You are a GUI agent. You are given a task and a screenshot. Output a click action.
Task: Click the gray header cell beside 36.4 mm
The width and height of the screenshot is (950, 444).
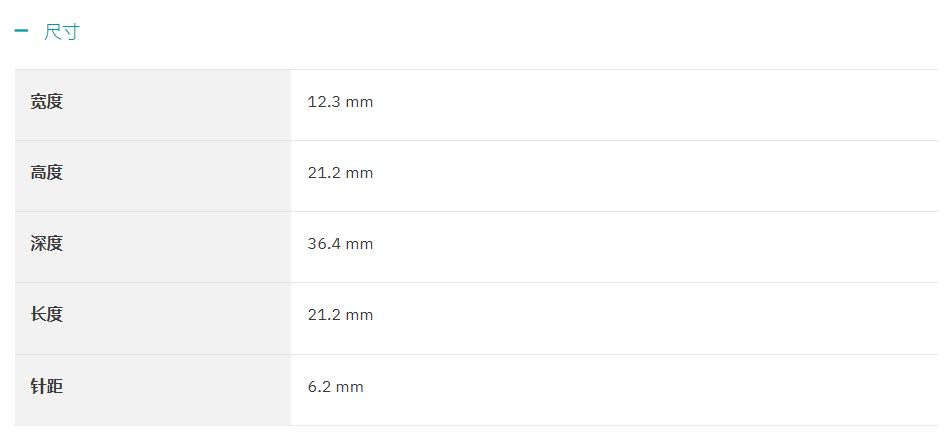click(x=153, y=247)
